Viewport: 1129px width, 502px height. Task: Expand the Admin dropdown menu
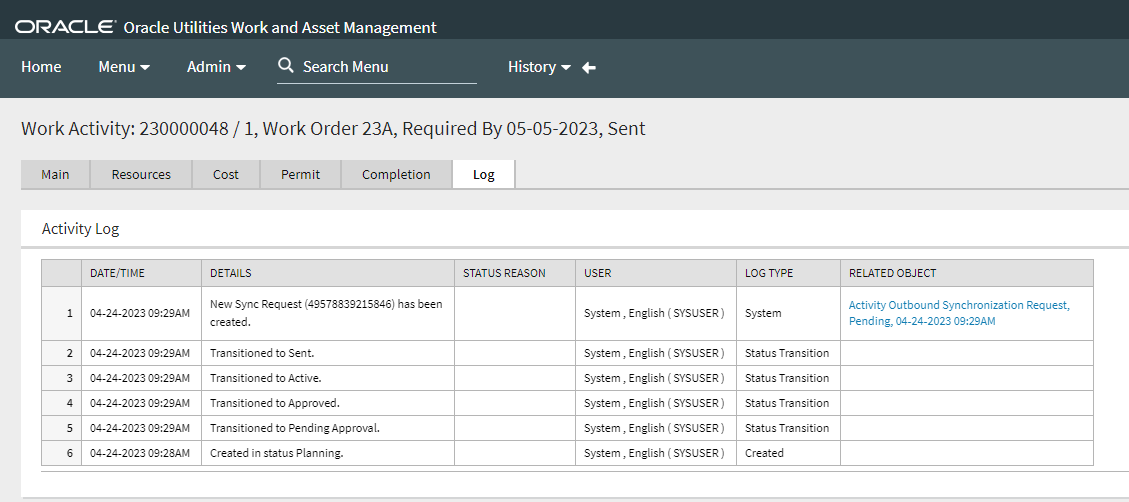pyautogui.click(x=216, y=67)
